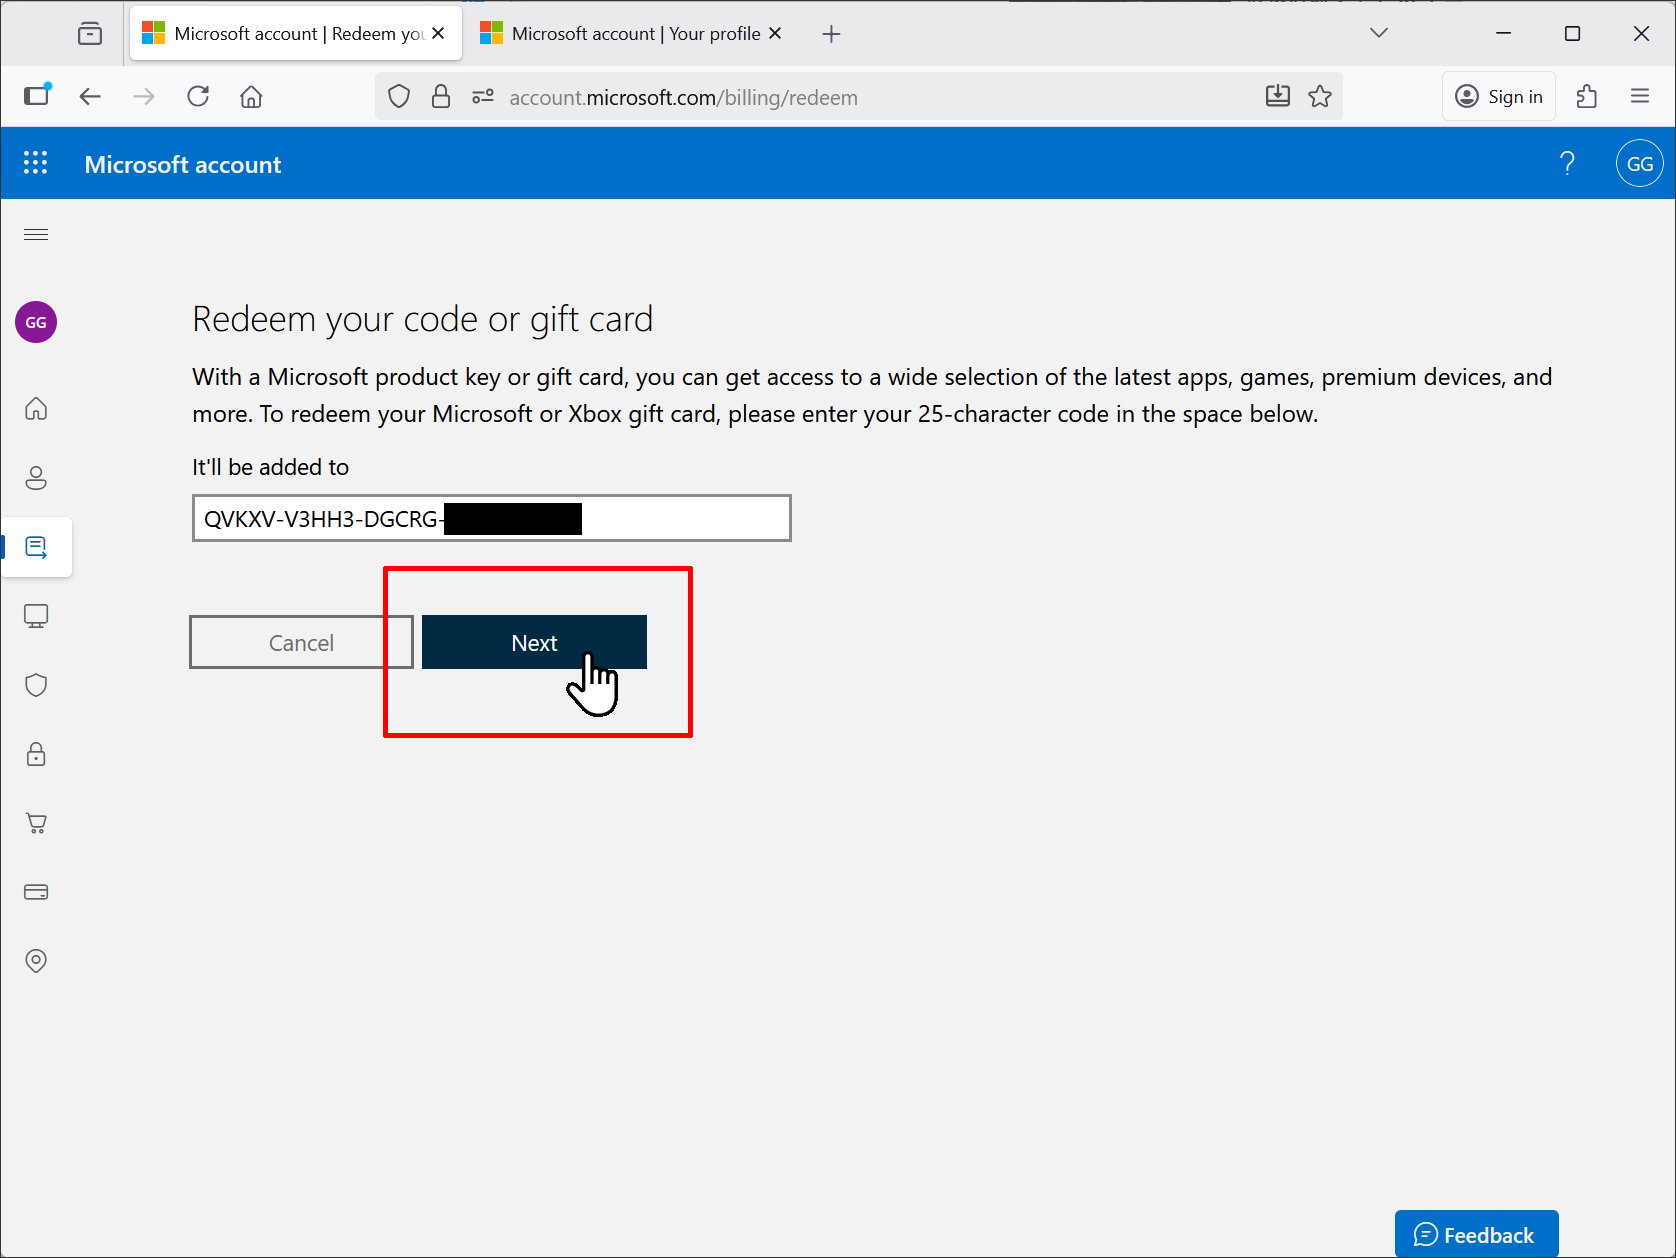1676x1258 pixels.
Task: Bookmark this page with the star
Action: click(x=1320, y=96)
